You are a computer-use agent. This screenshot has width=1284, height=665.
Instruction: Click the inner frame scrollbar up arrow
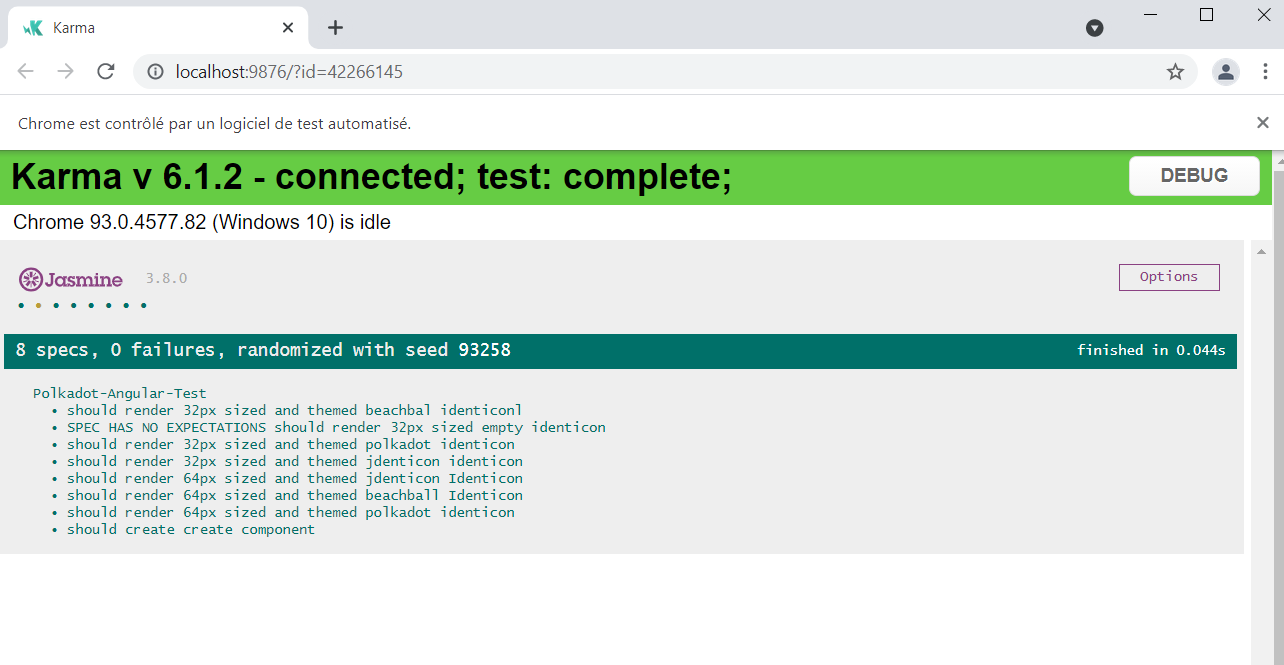click(1260, 251)
